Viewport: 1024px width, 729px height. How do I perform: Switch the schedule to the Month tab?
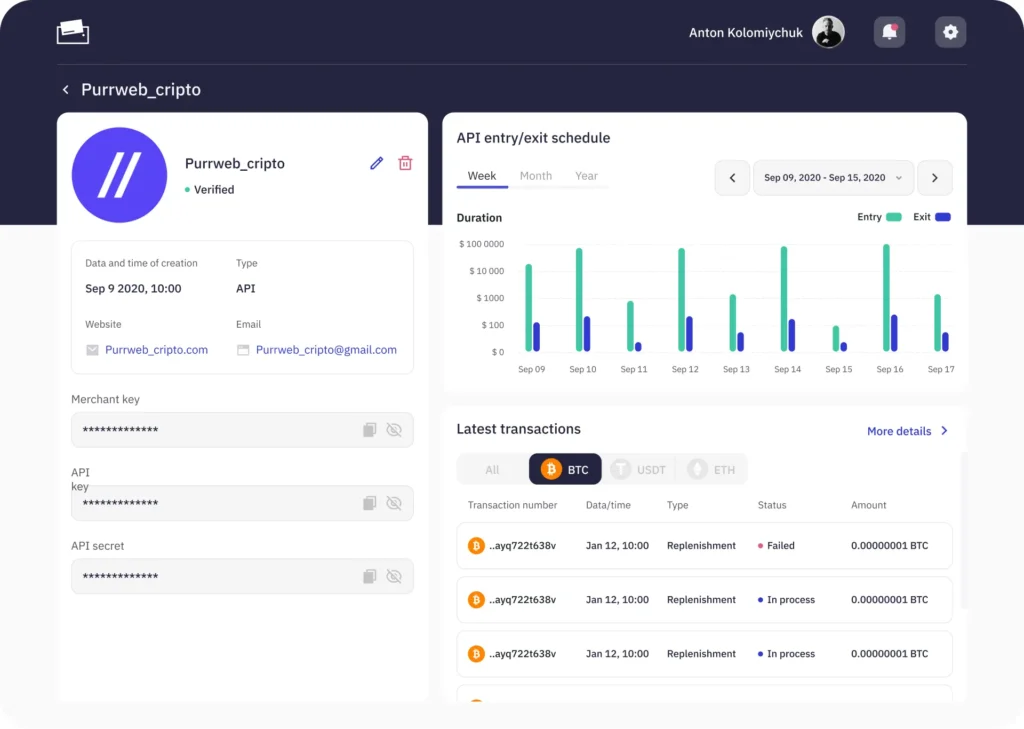[536, 176]
